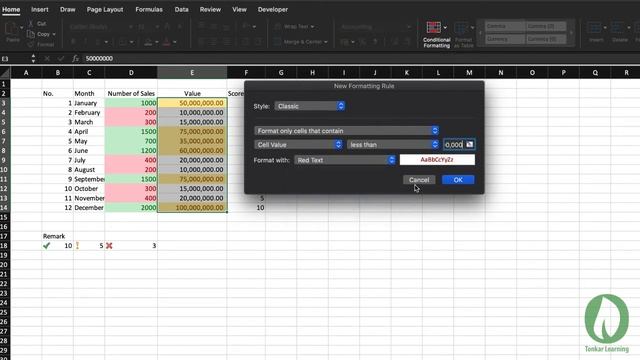
Task: Toggle Bold in the Home ribbon
Action: [73, 42]
